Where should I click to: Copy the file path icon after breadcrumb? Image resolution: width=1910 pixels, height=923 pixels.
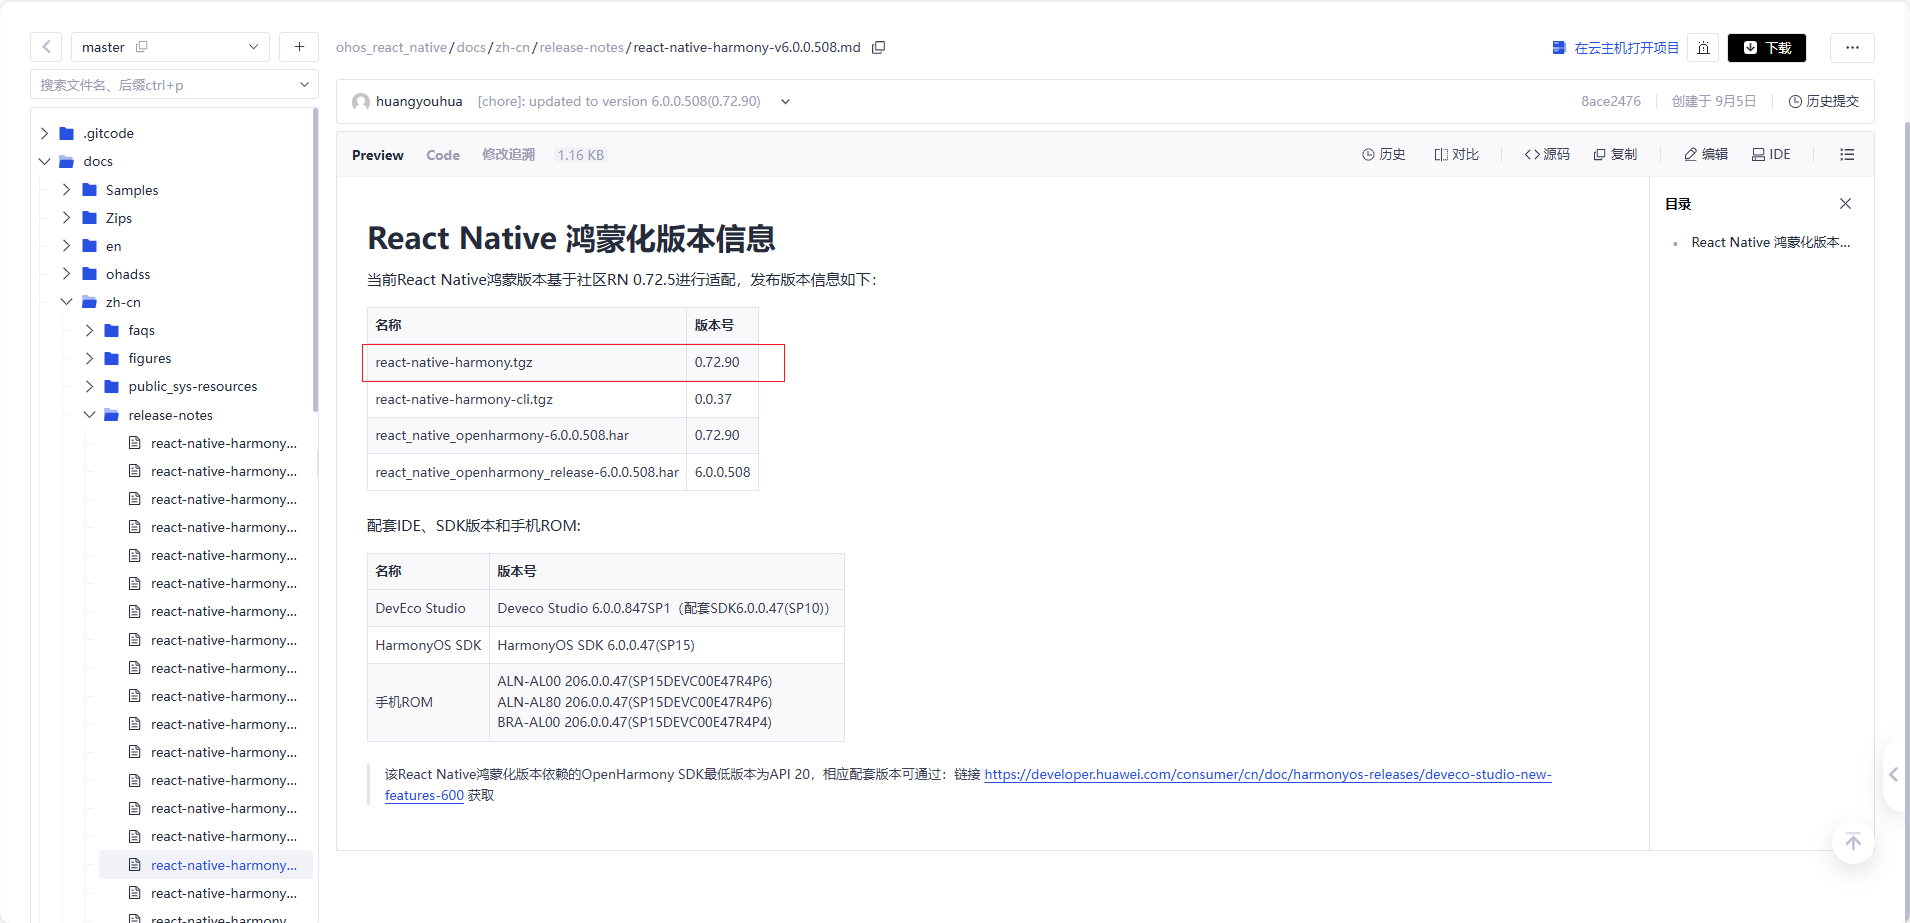[878, 47]
